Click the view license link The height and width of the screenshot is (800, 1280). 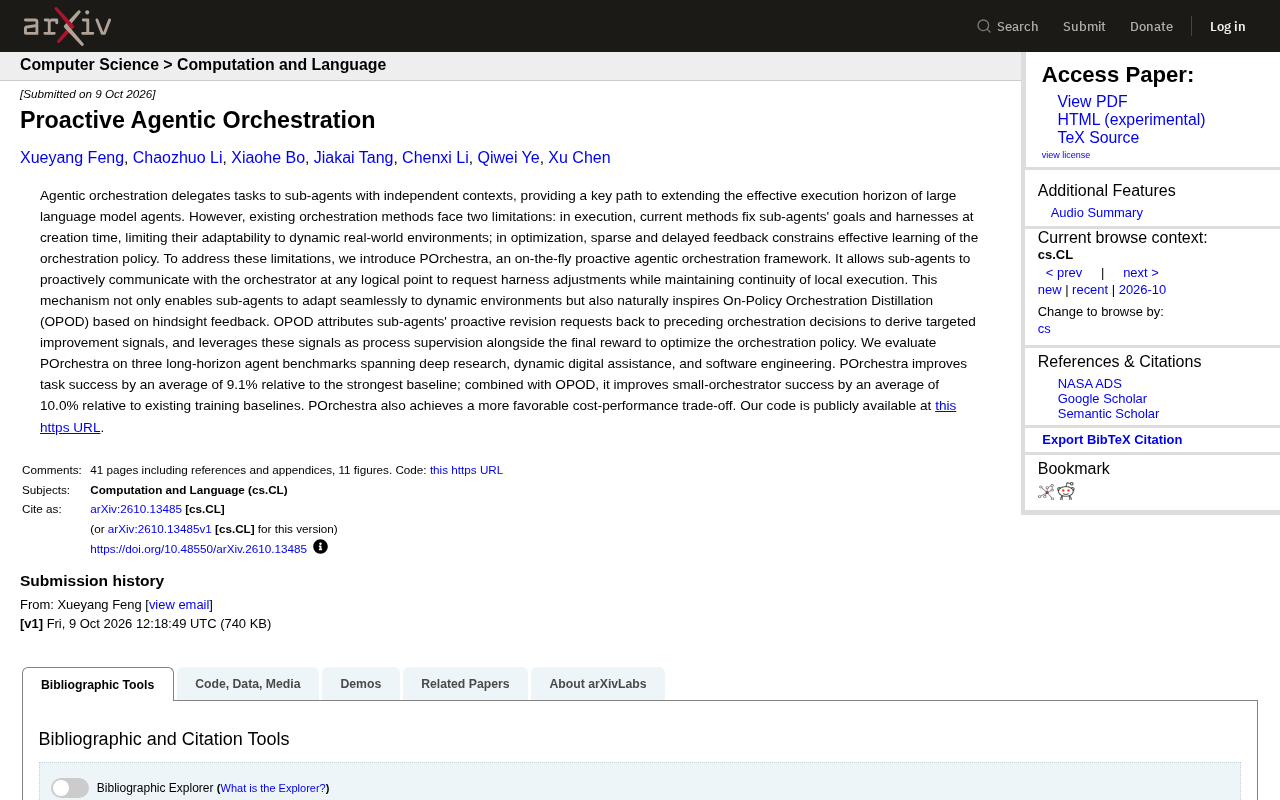tap(1066, 155)
